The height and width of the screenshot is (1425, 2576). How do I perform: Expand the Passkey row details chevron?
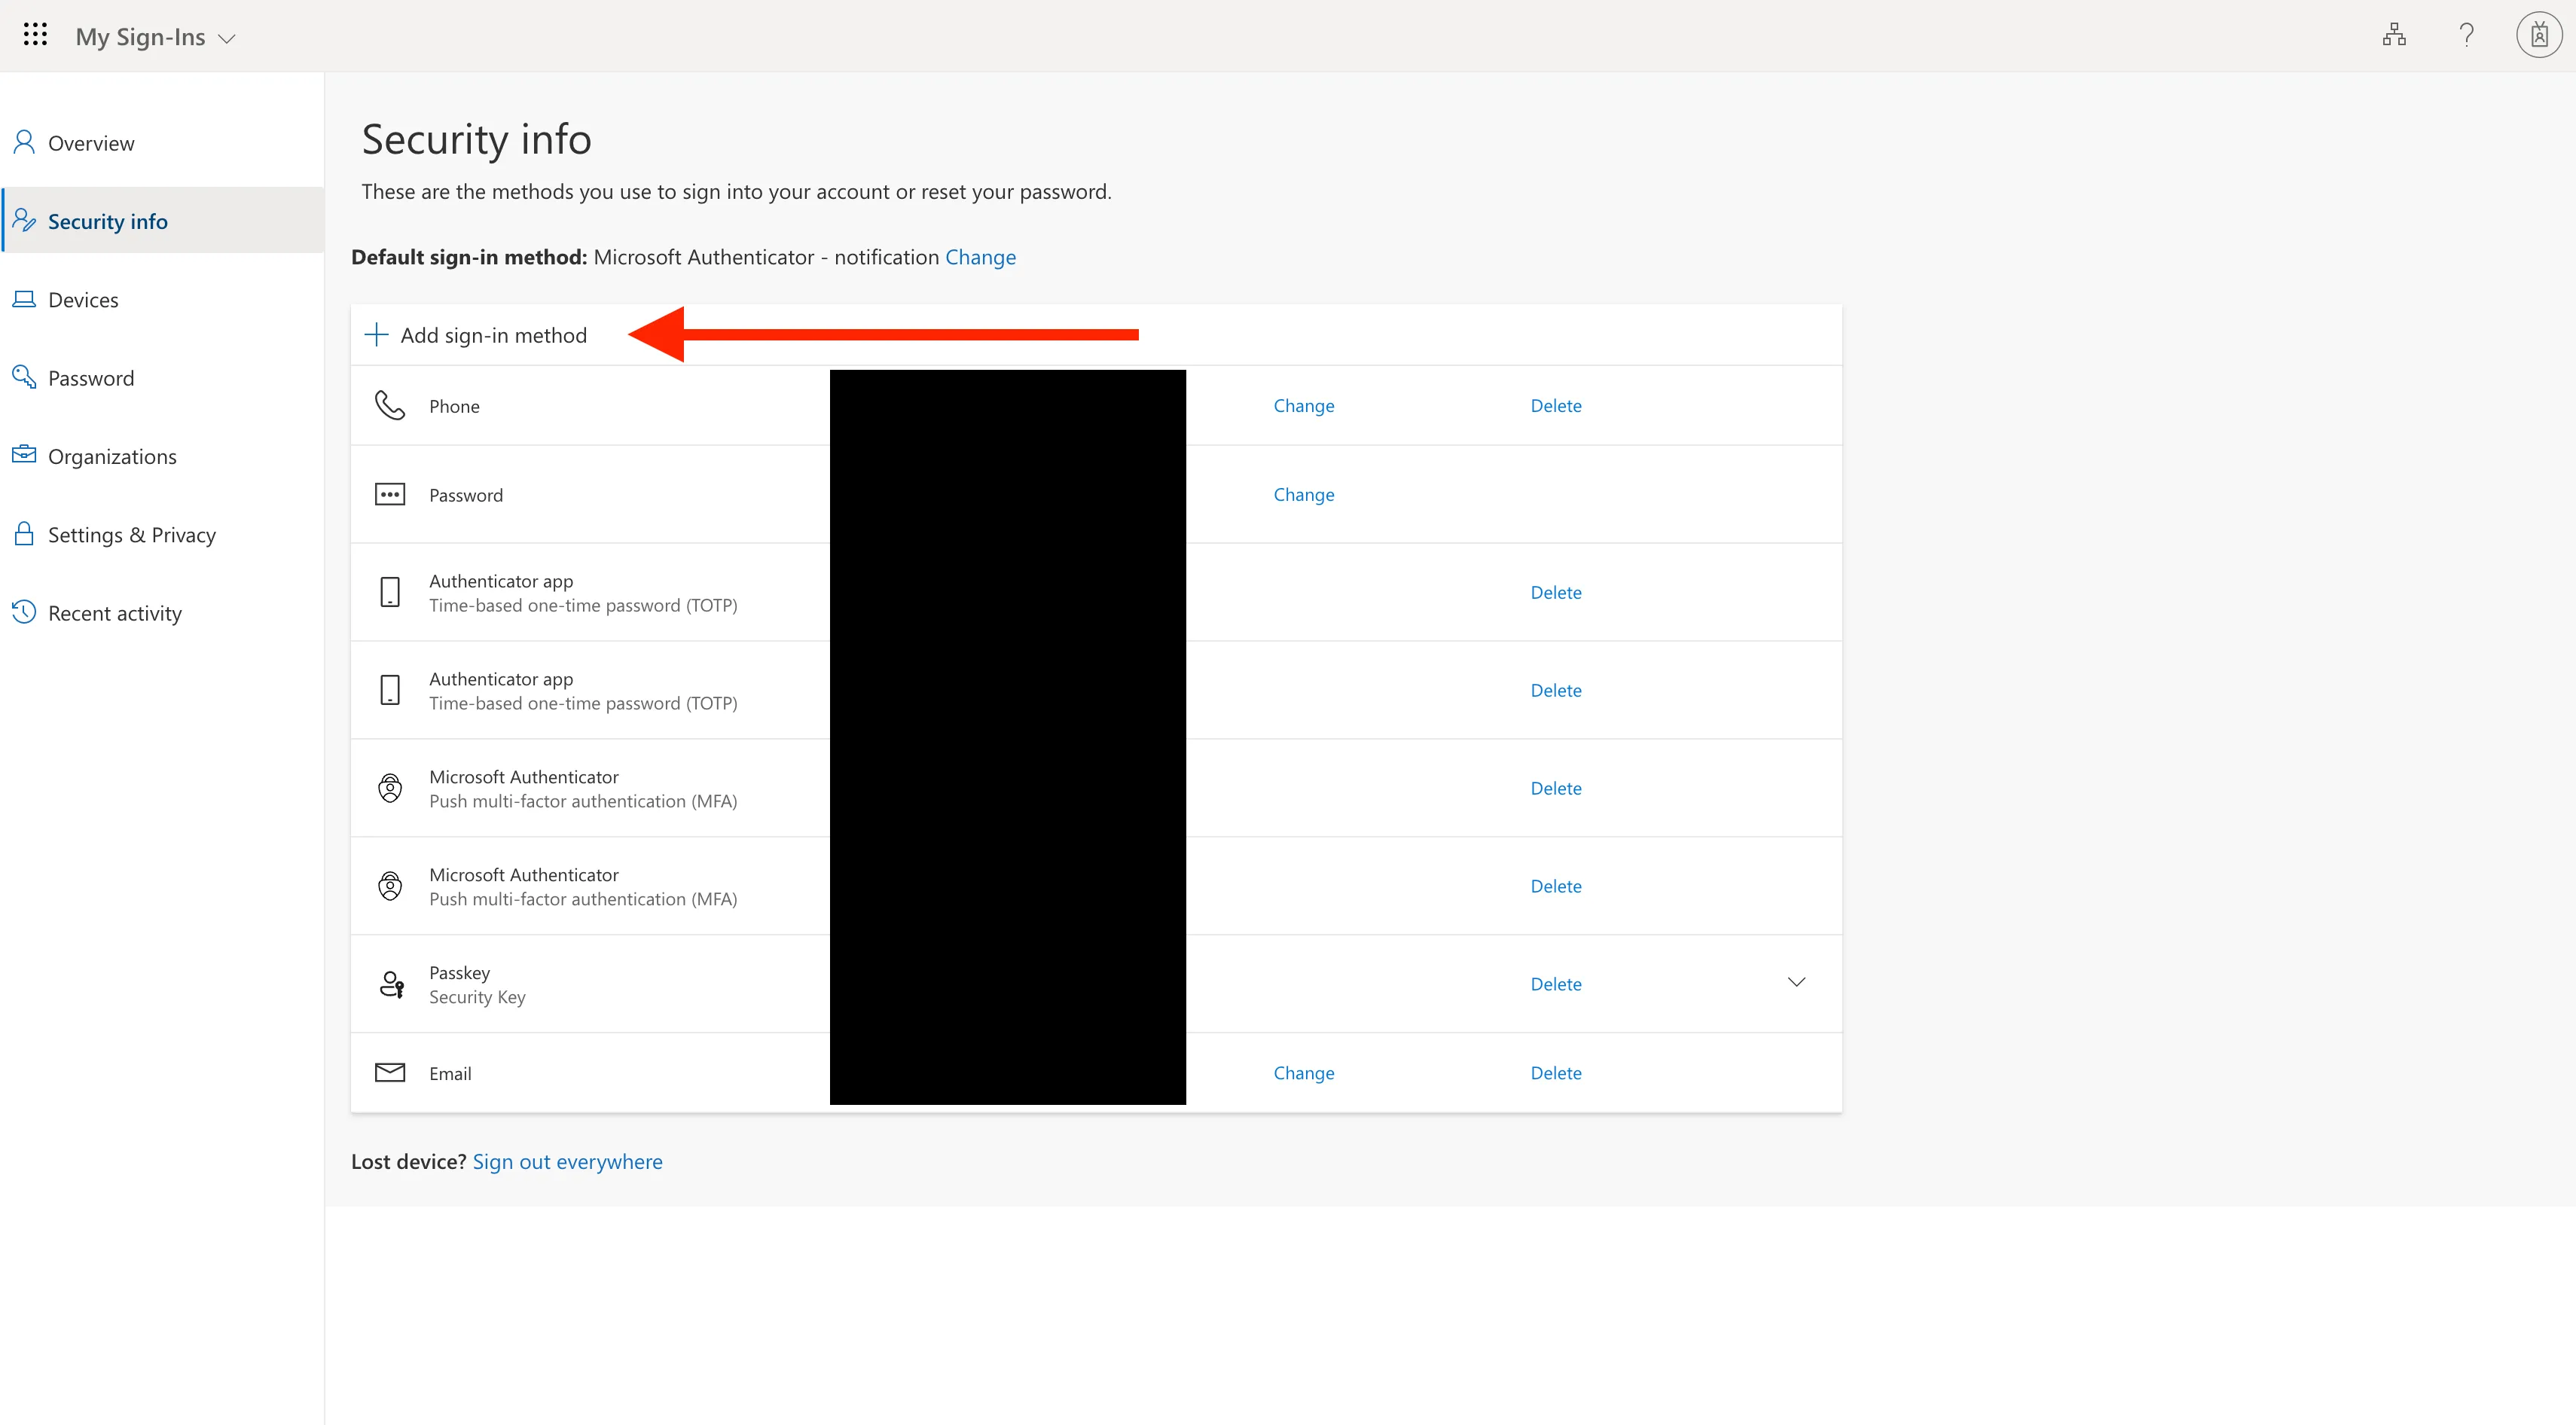tap(1796, 982)
